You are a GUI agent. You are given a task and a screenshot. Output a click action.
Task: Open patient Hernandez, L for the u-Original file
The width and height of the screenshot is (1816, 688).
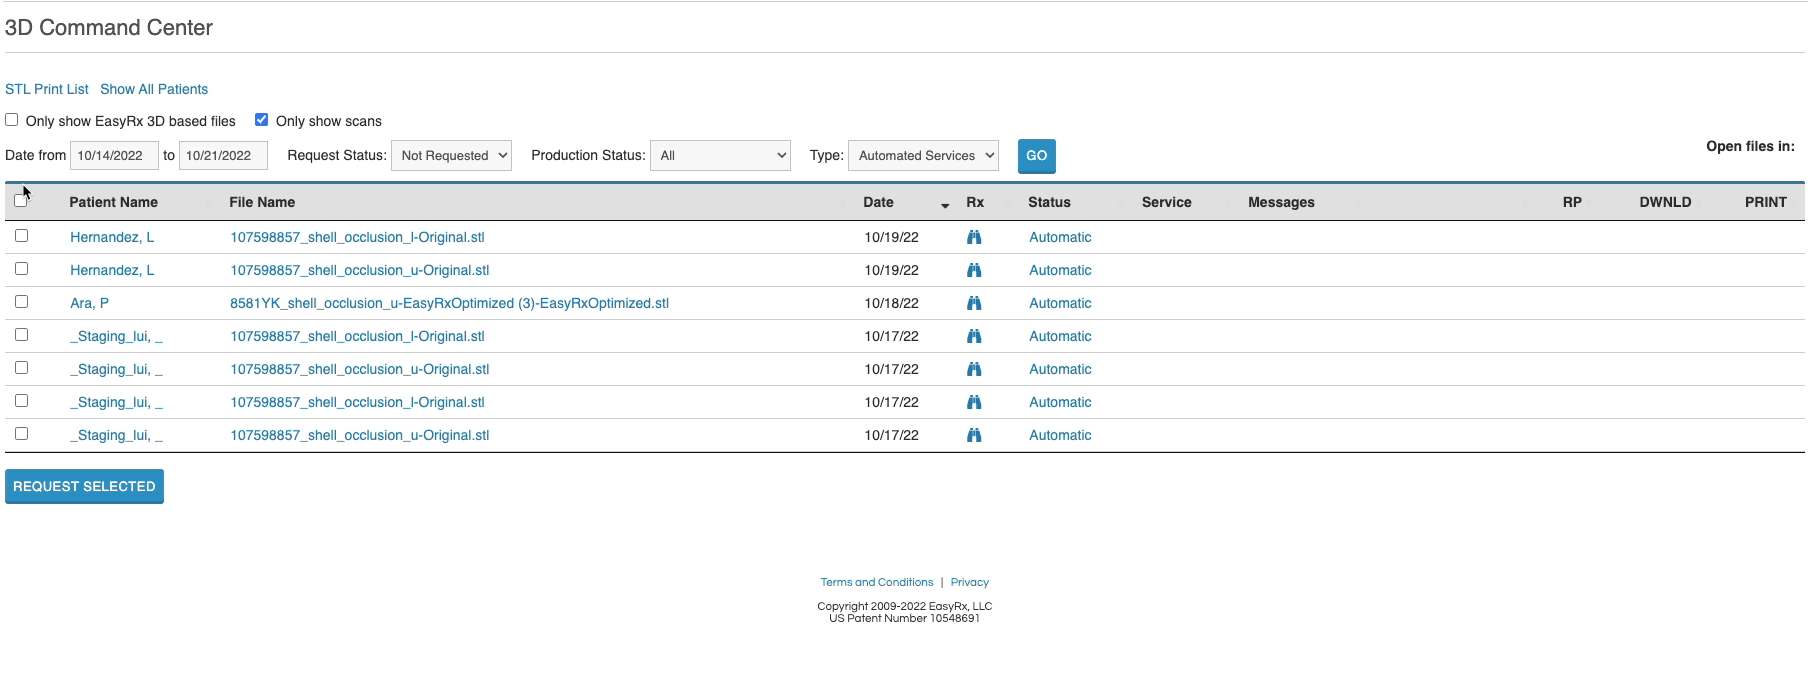(112, 271)
